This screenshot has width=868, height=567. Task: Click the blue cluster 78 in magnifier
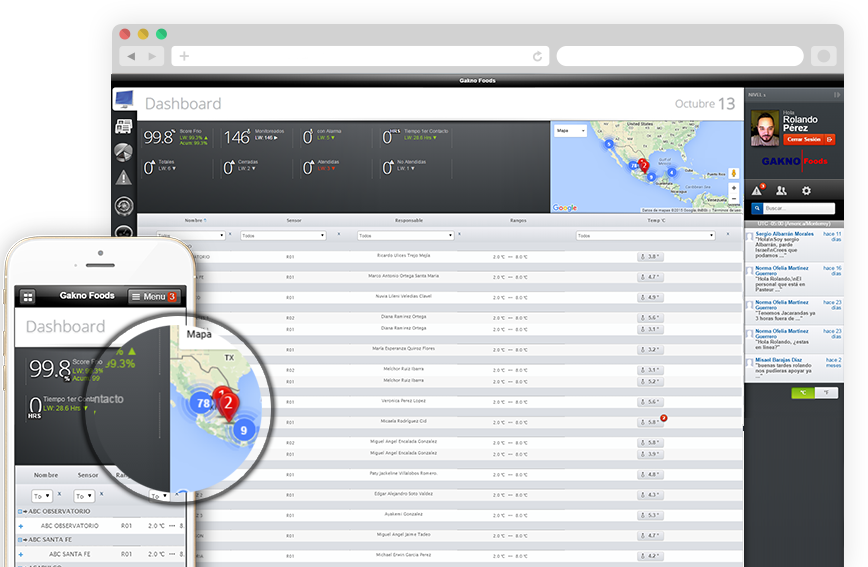tap(204, 403)
